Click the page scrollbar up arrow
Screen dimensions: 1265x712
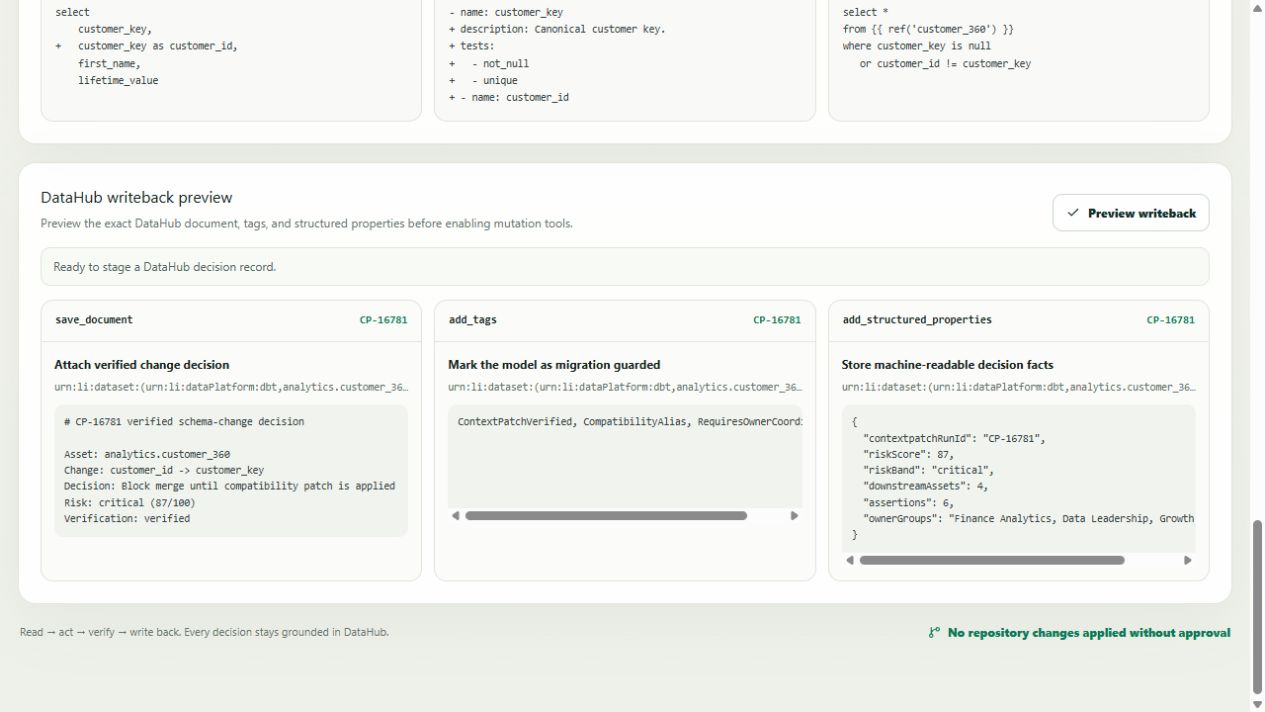1257,8
